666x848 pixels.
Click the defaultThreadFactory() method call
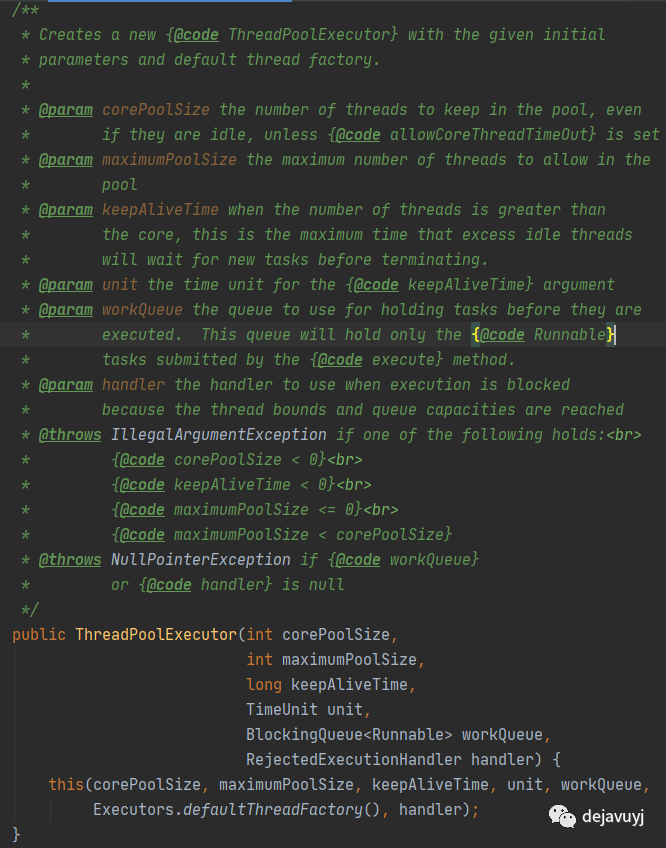(x=268, y=809)
